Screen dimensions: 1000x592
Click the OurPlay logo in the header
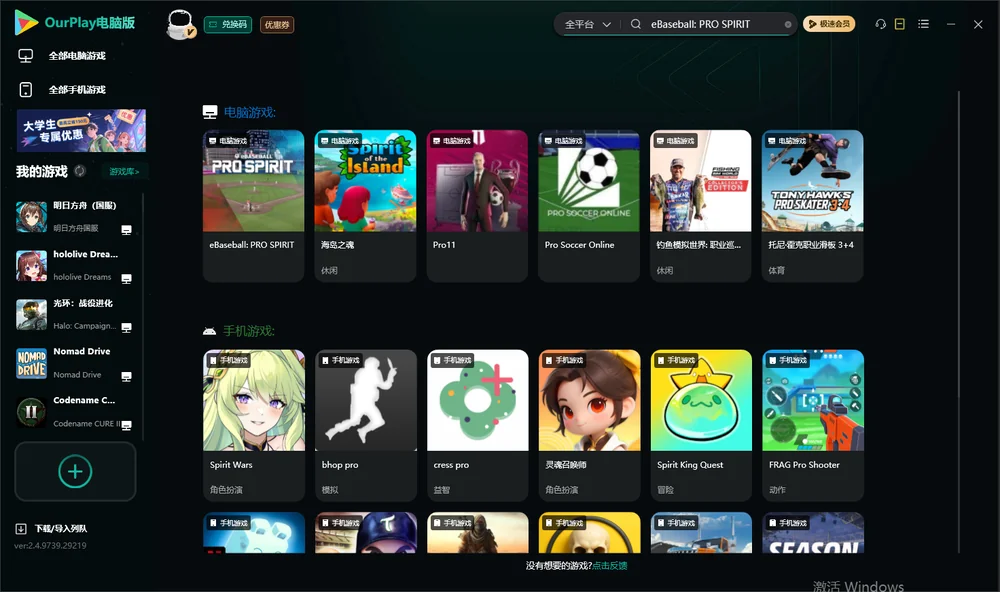[75, 23]
